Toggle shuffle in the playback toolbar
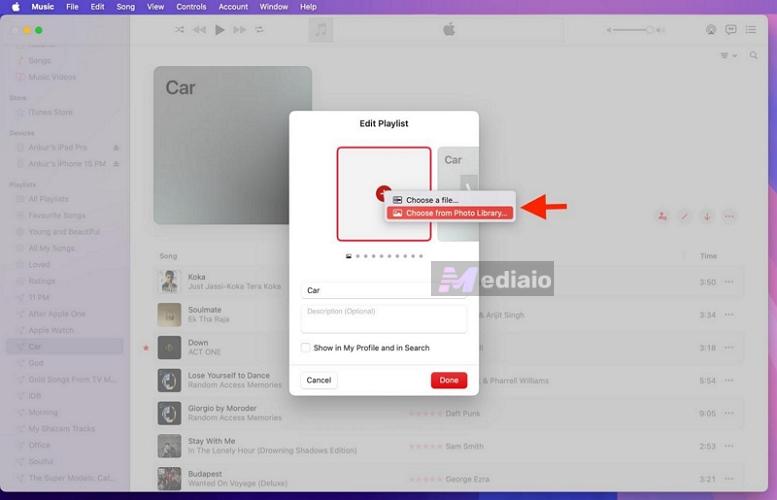Screen dimensions: 777x500 tap(179, 30)
